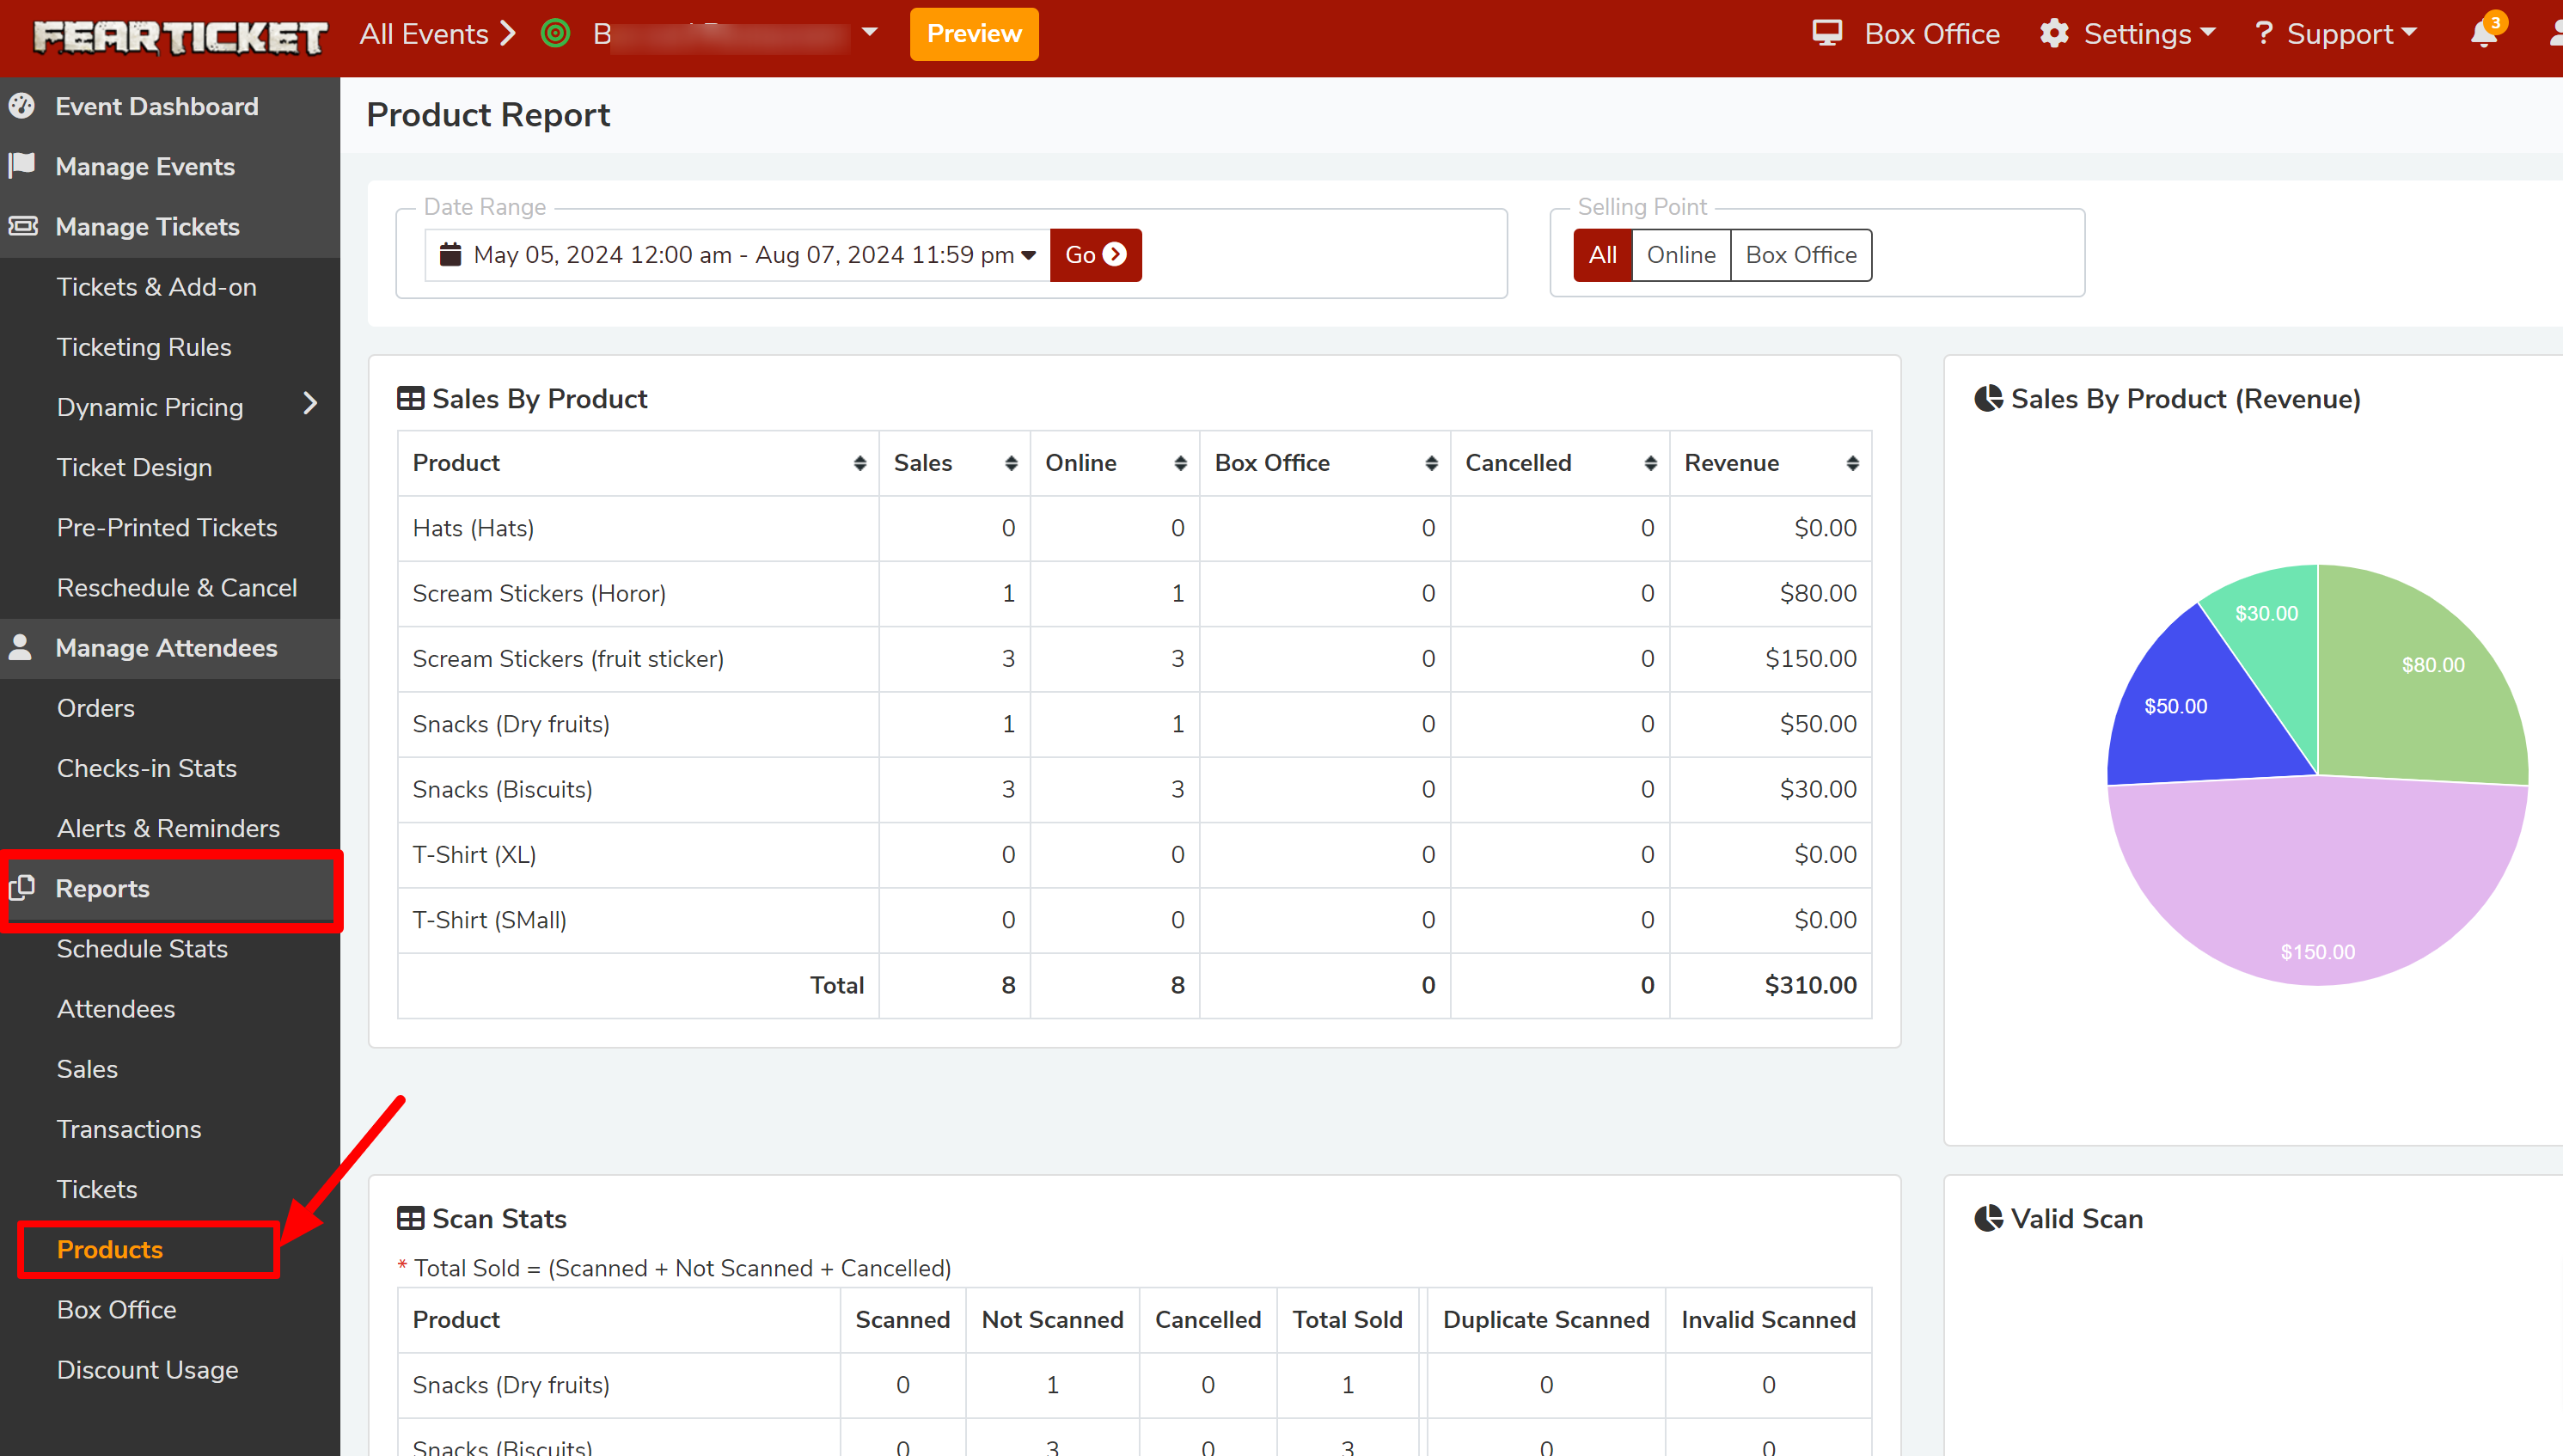Select the Online selling point option
The image size is (2563, 1456).
click(x=1680, y=255)
